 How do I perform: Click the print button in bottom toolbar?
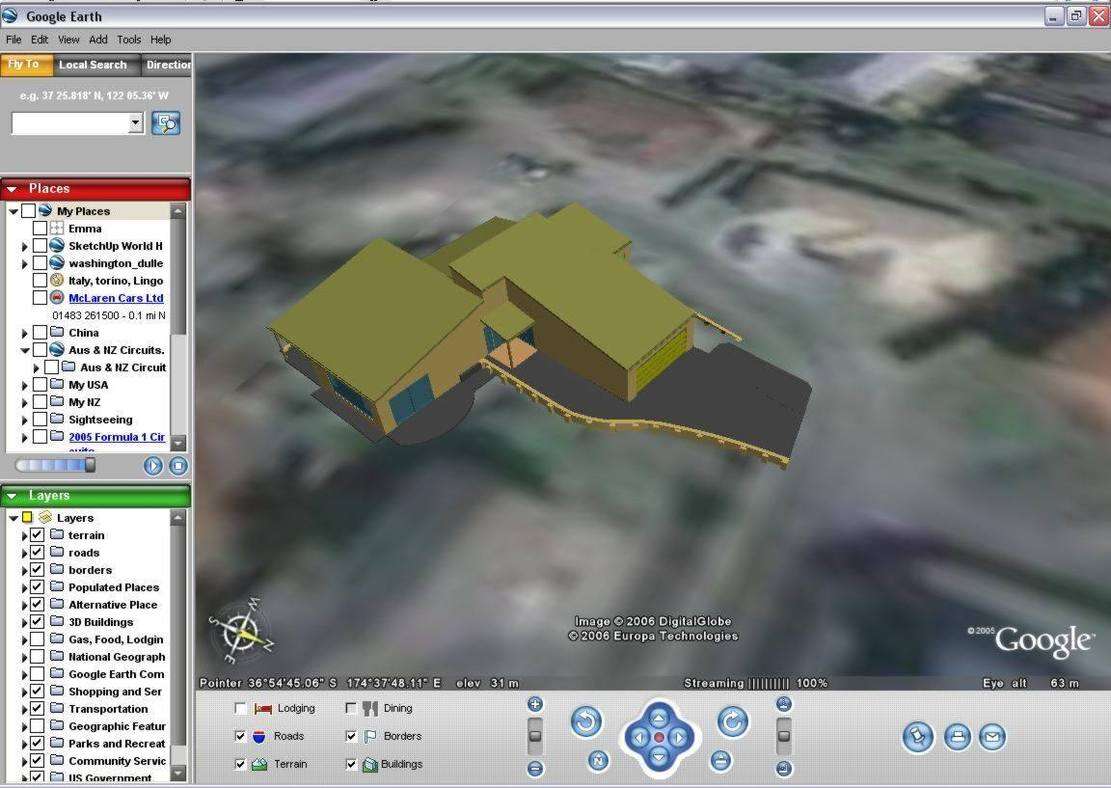[x=957, y=738]
